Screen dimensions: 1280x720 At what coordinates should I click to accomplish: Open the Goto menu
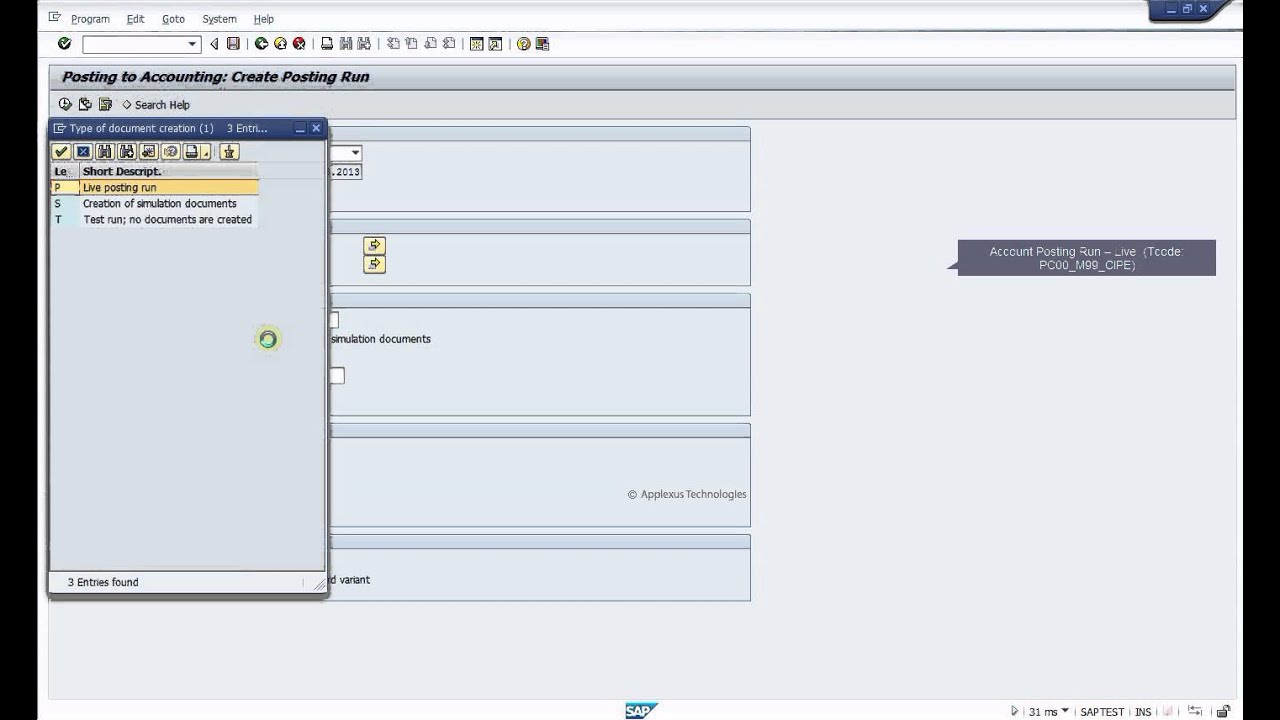pos(173,19)
